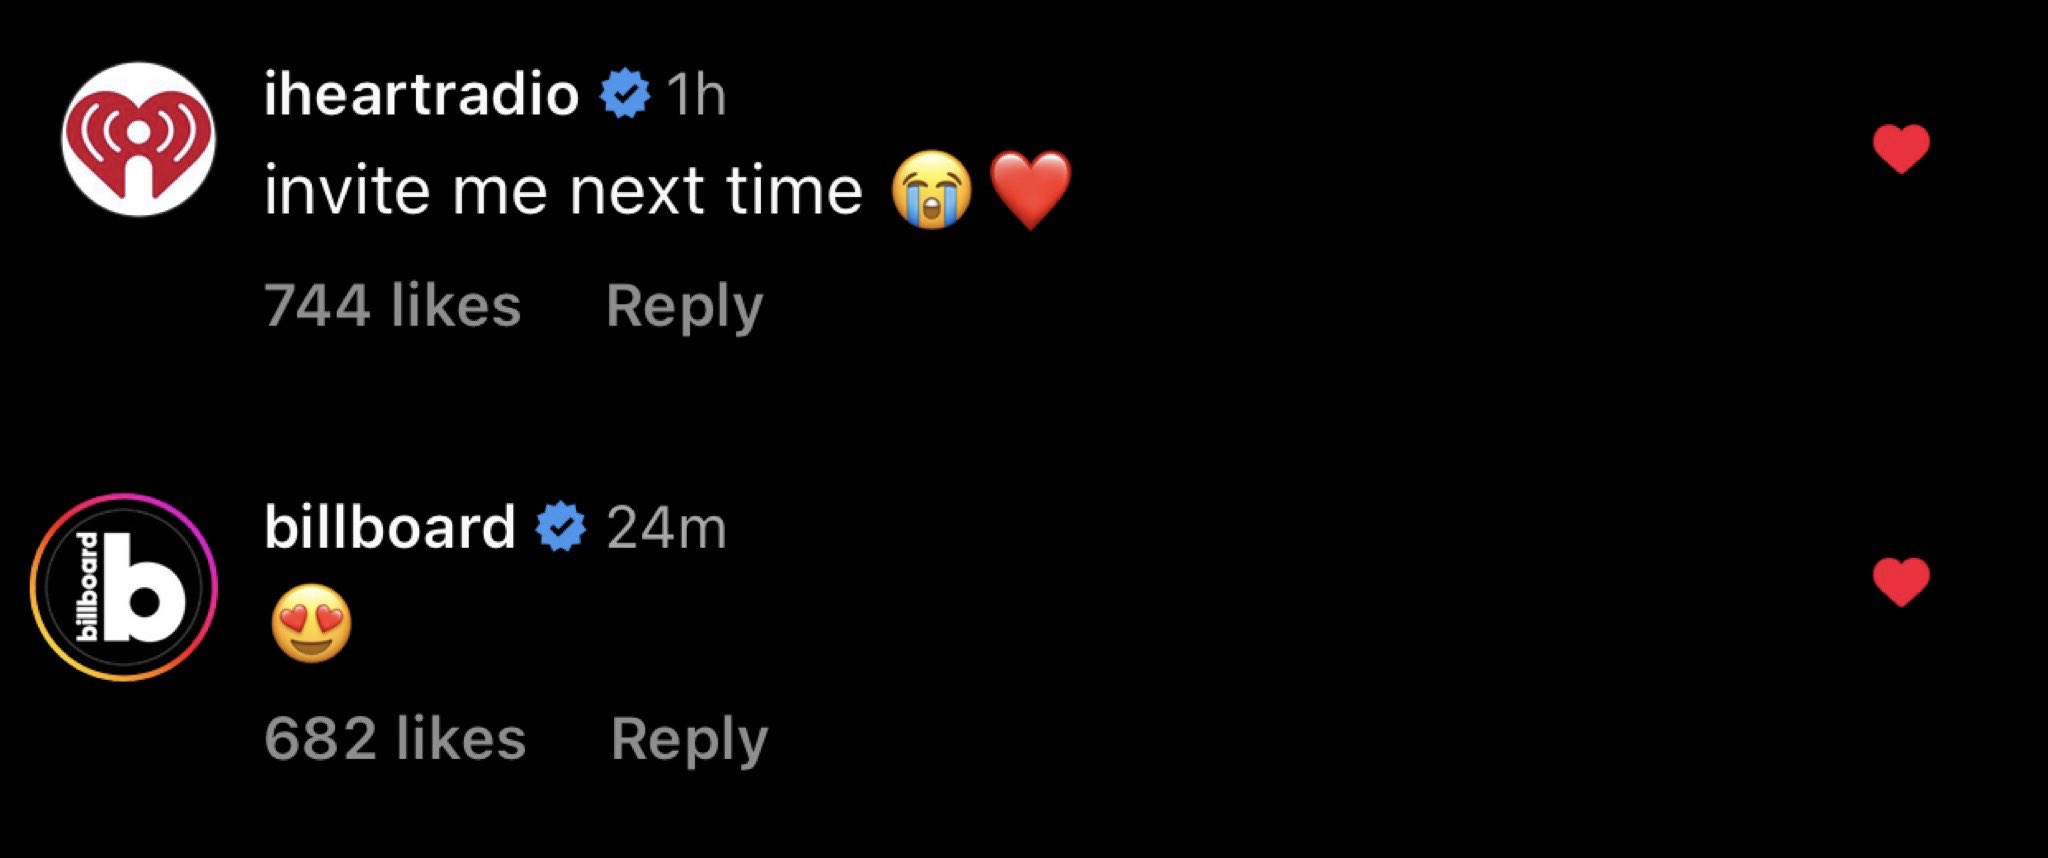2048x858 pixels.
Task: Unlike the iheartradio comment with the heart
Action: pyautogui.click(x=1900, y=150)
